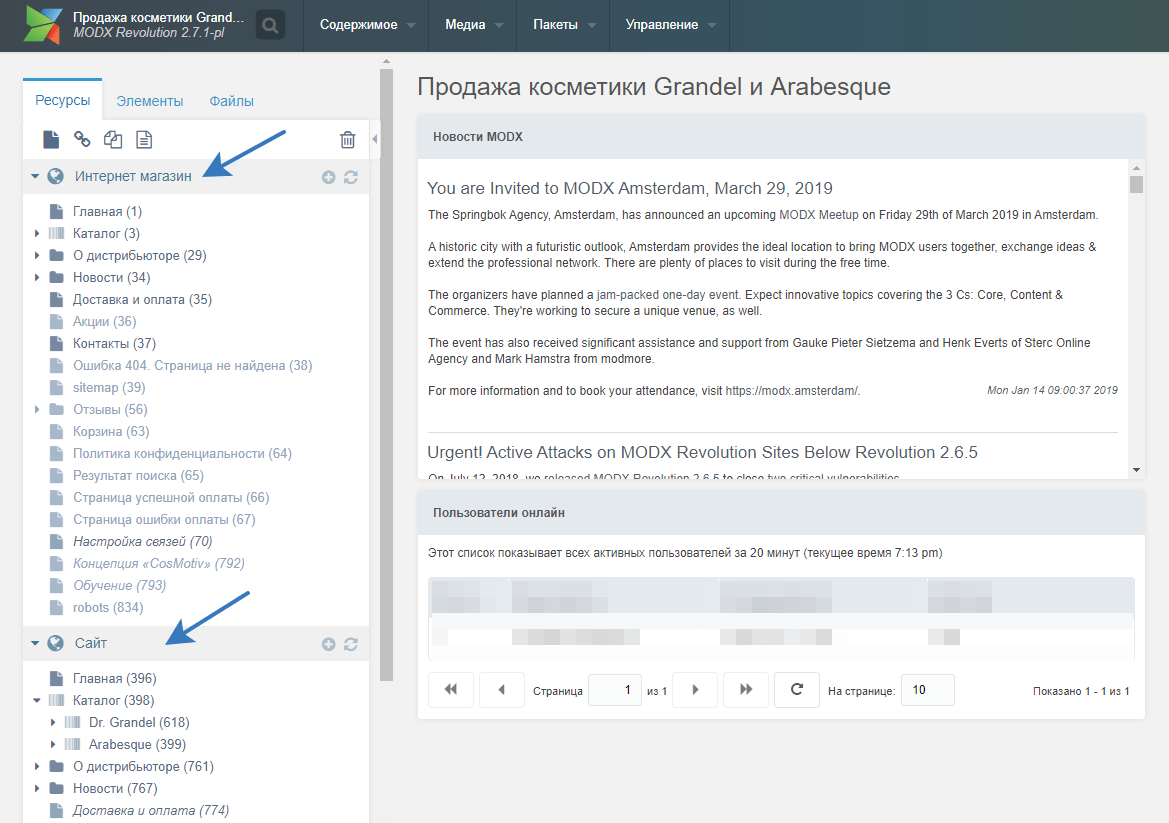The height and width of the screenshot is (823, 1169).
Task: Expand Отзывы (56) tree node
Action: click(x=37, y=409)
